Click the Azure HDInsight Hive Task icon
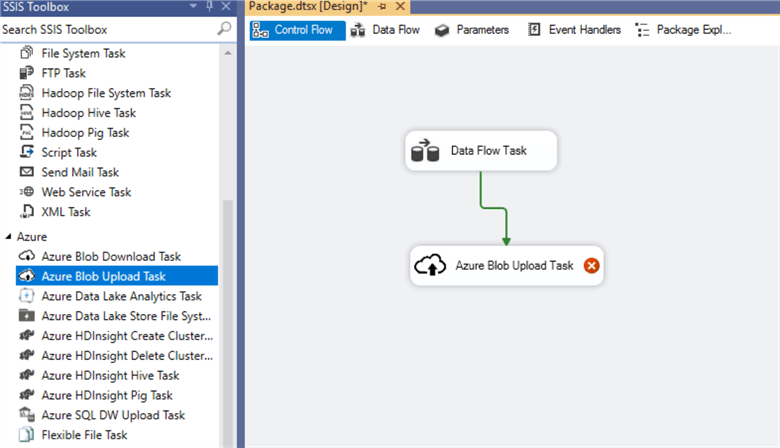Screen dimensions: 780x448 point(26,375)
